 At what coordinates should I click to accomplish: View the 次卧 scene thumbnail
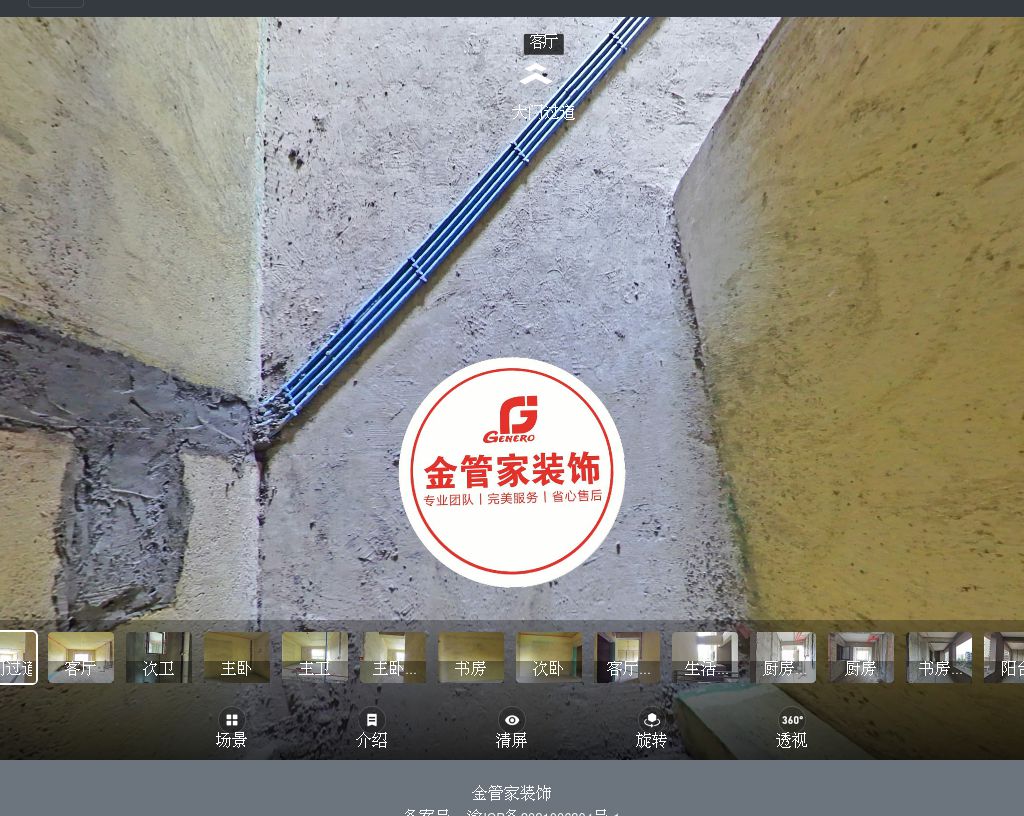(549, 657)
